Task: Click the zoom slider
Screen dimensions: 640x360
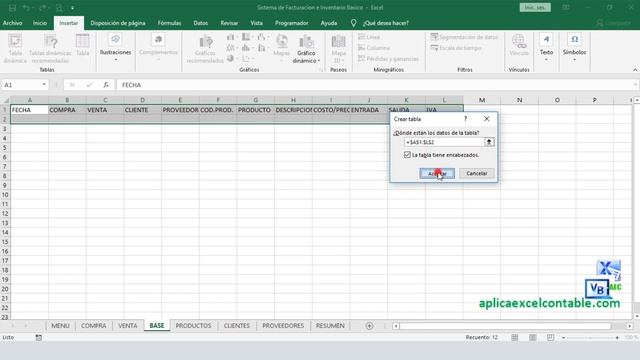Action: pos(590,338)
